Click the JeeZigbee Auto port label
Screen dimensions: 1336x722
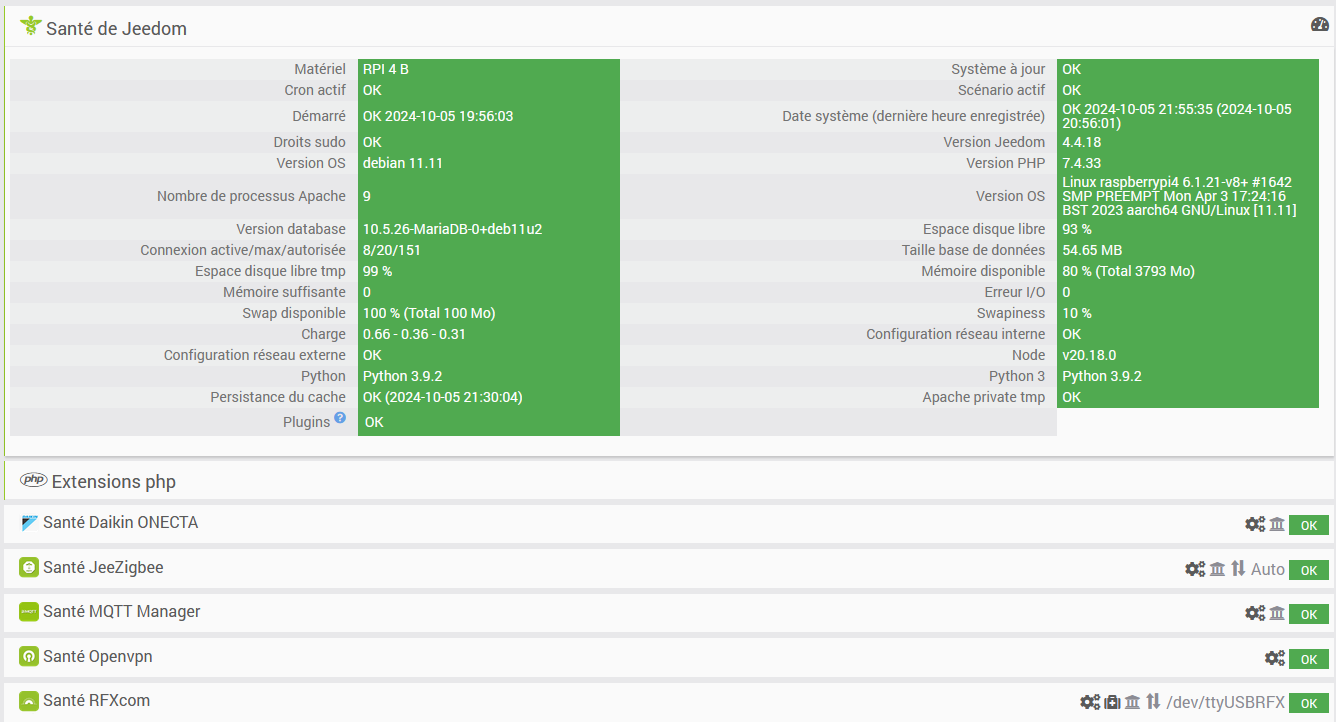(1268, 569)
